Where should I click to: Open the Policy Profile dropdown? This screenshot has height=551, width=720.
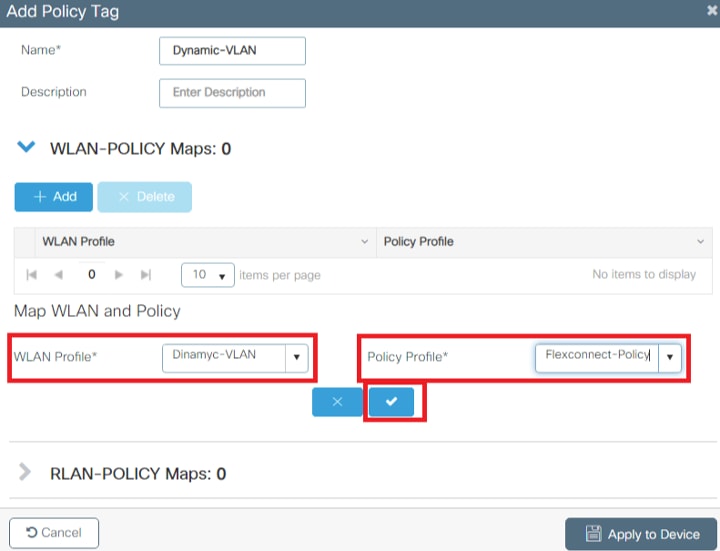(669, 356)
